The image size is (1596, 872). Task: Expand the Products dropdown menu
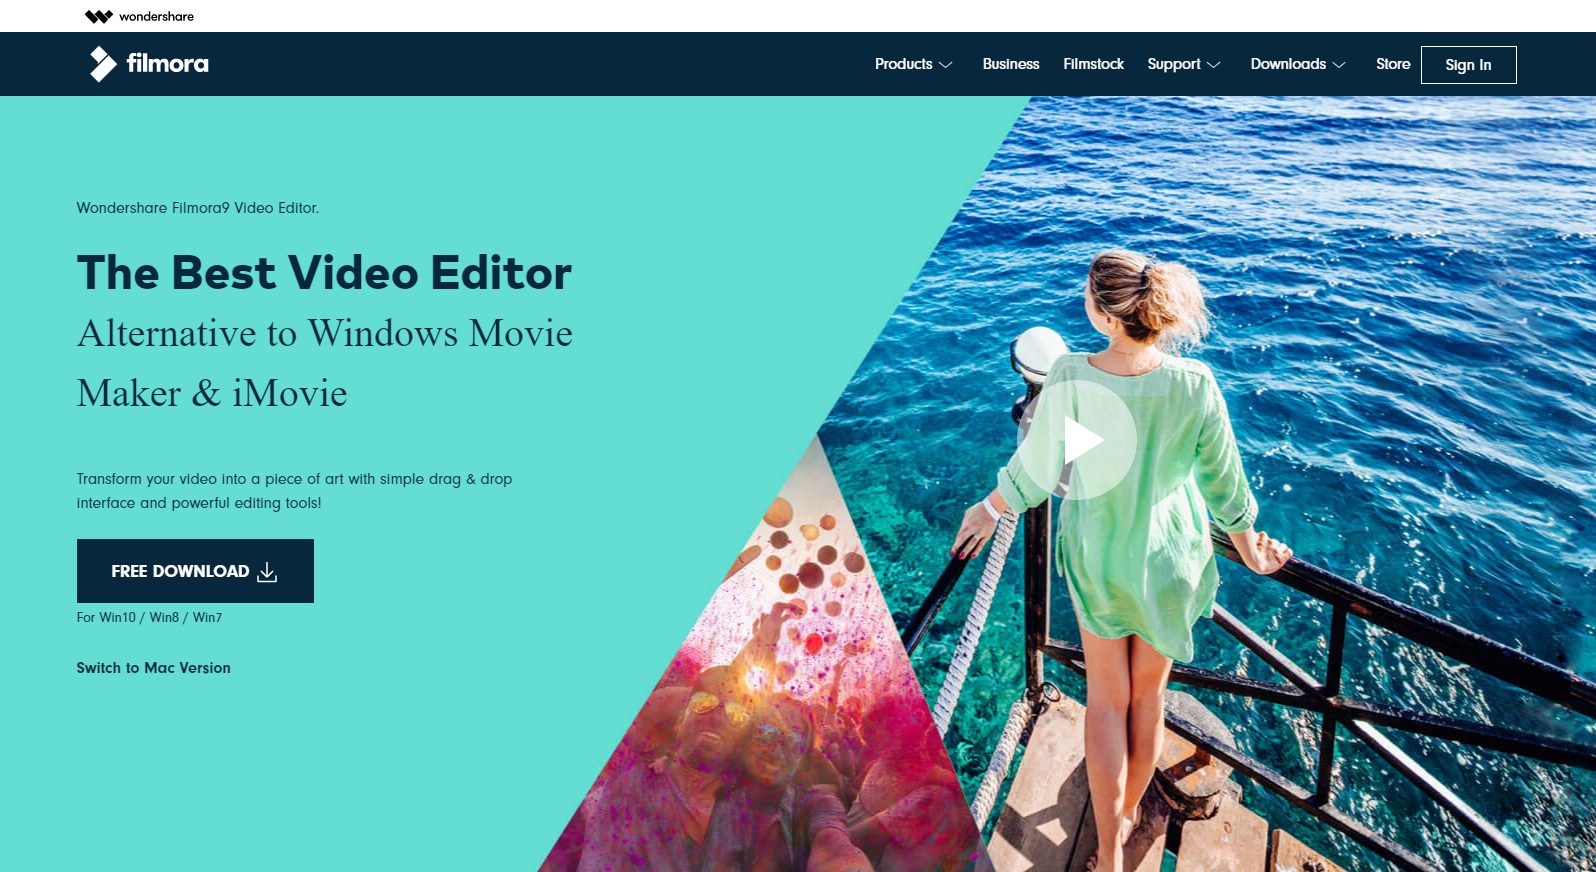pyautogui.click(x=913, y=64)
